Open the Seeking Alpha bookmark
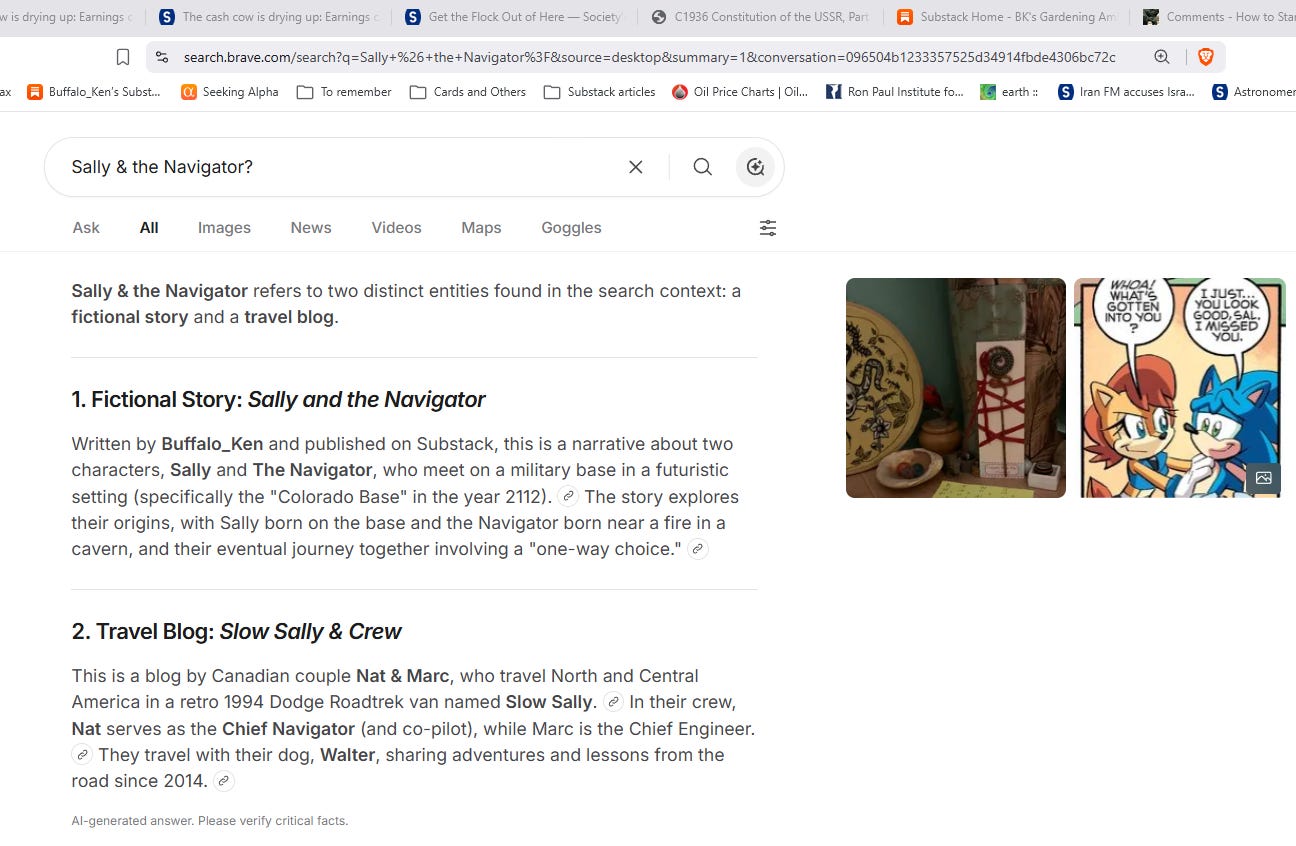This screenshot has height=846, width=1296. 230,92
